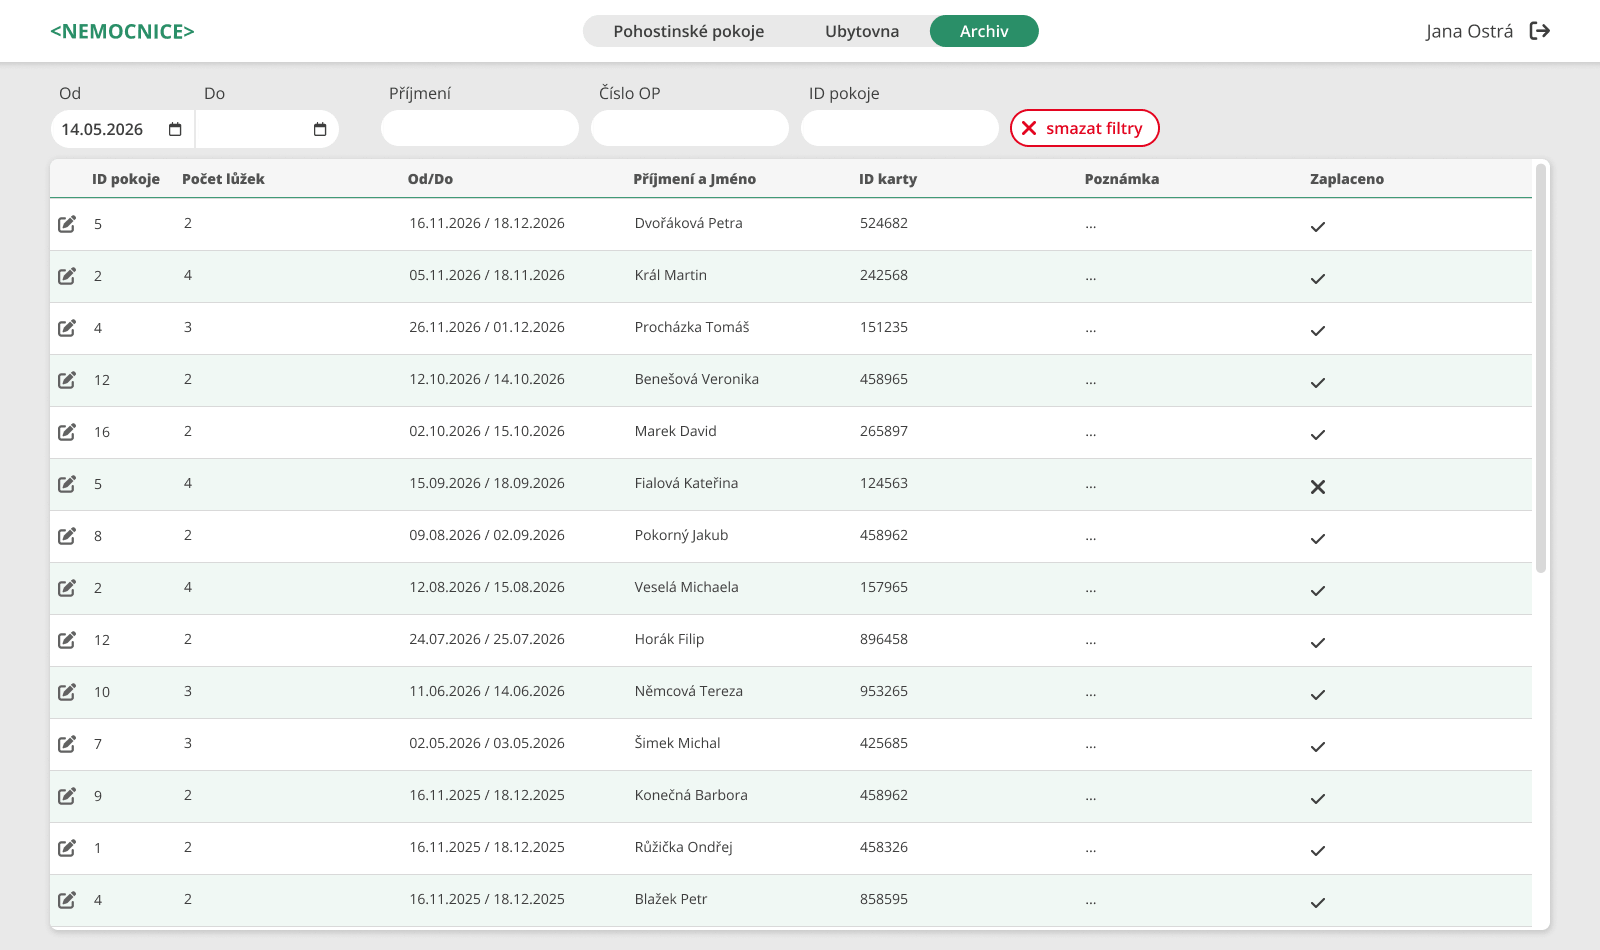This screenshot has height=950, width=1600.
Task: Click edit icon for Veselá Michaela
Action: pyautogui.click(x=67, y=588)
